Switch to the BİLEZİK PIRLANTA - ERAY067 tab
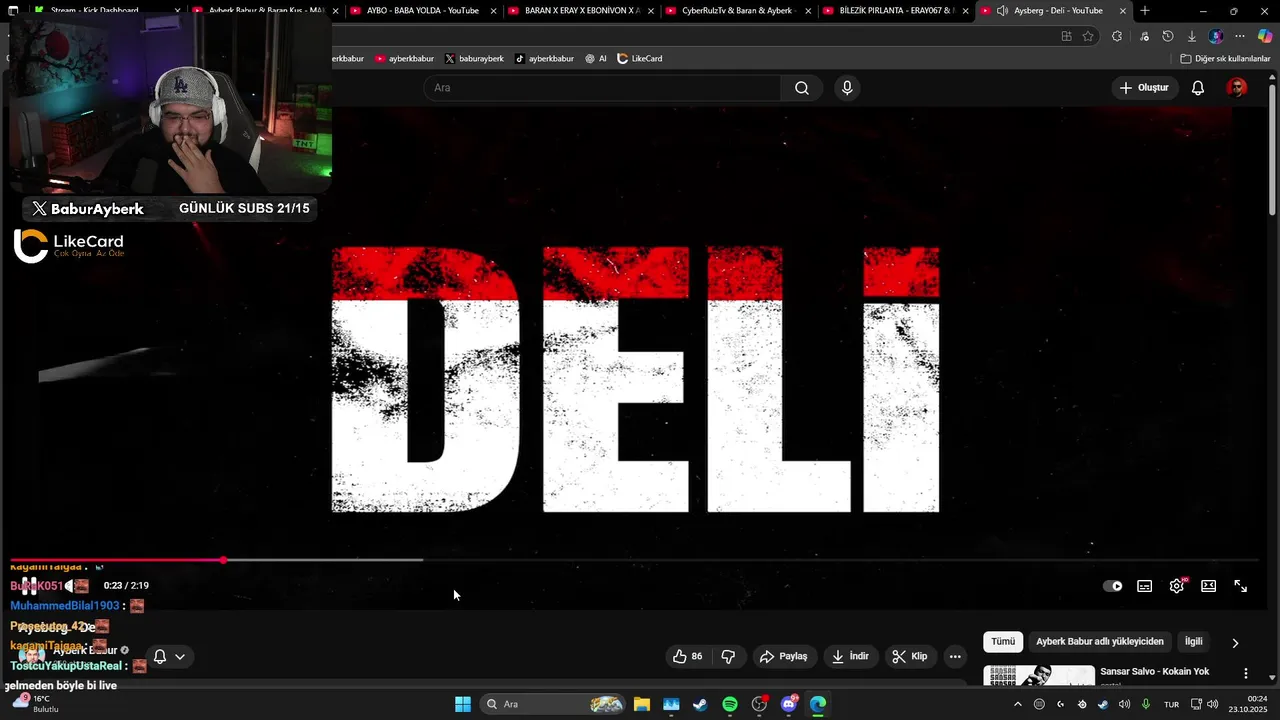Image resolution: width=1280 pixels, height=720 pixels. pos(895,10)
